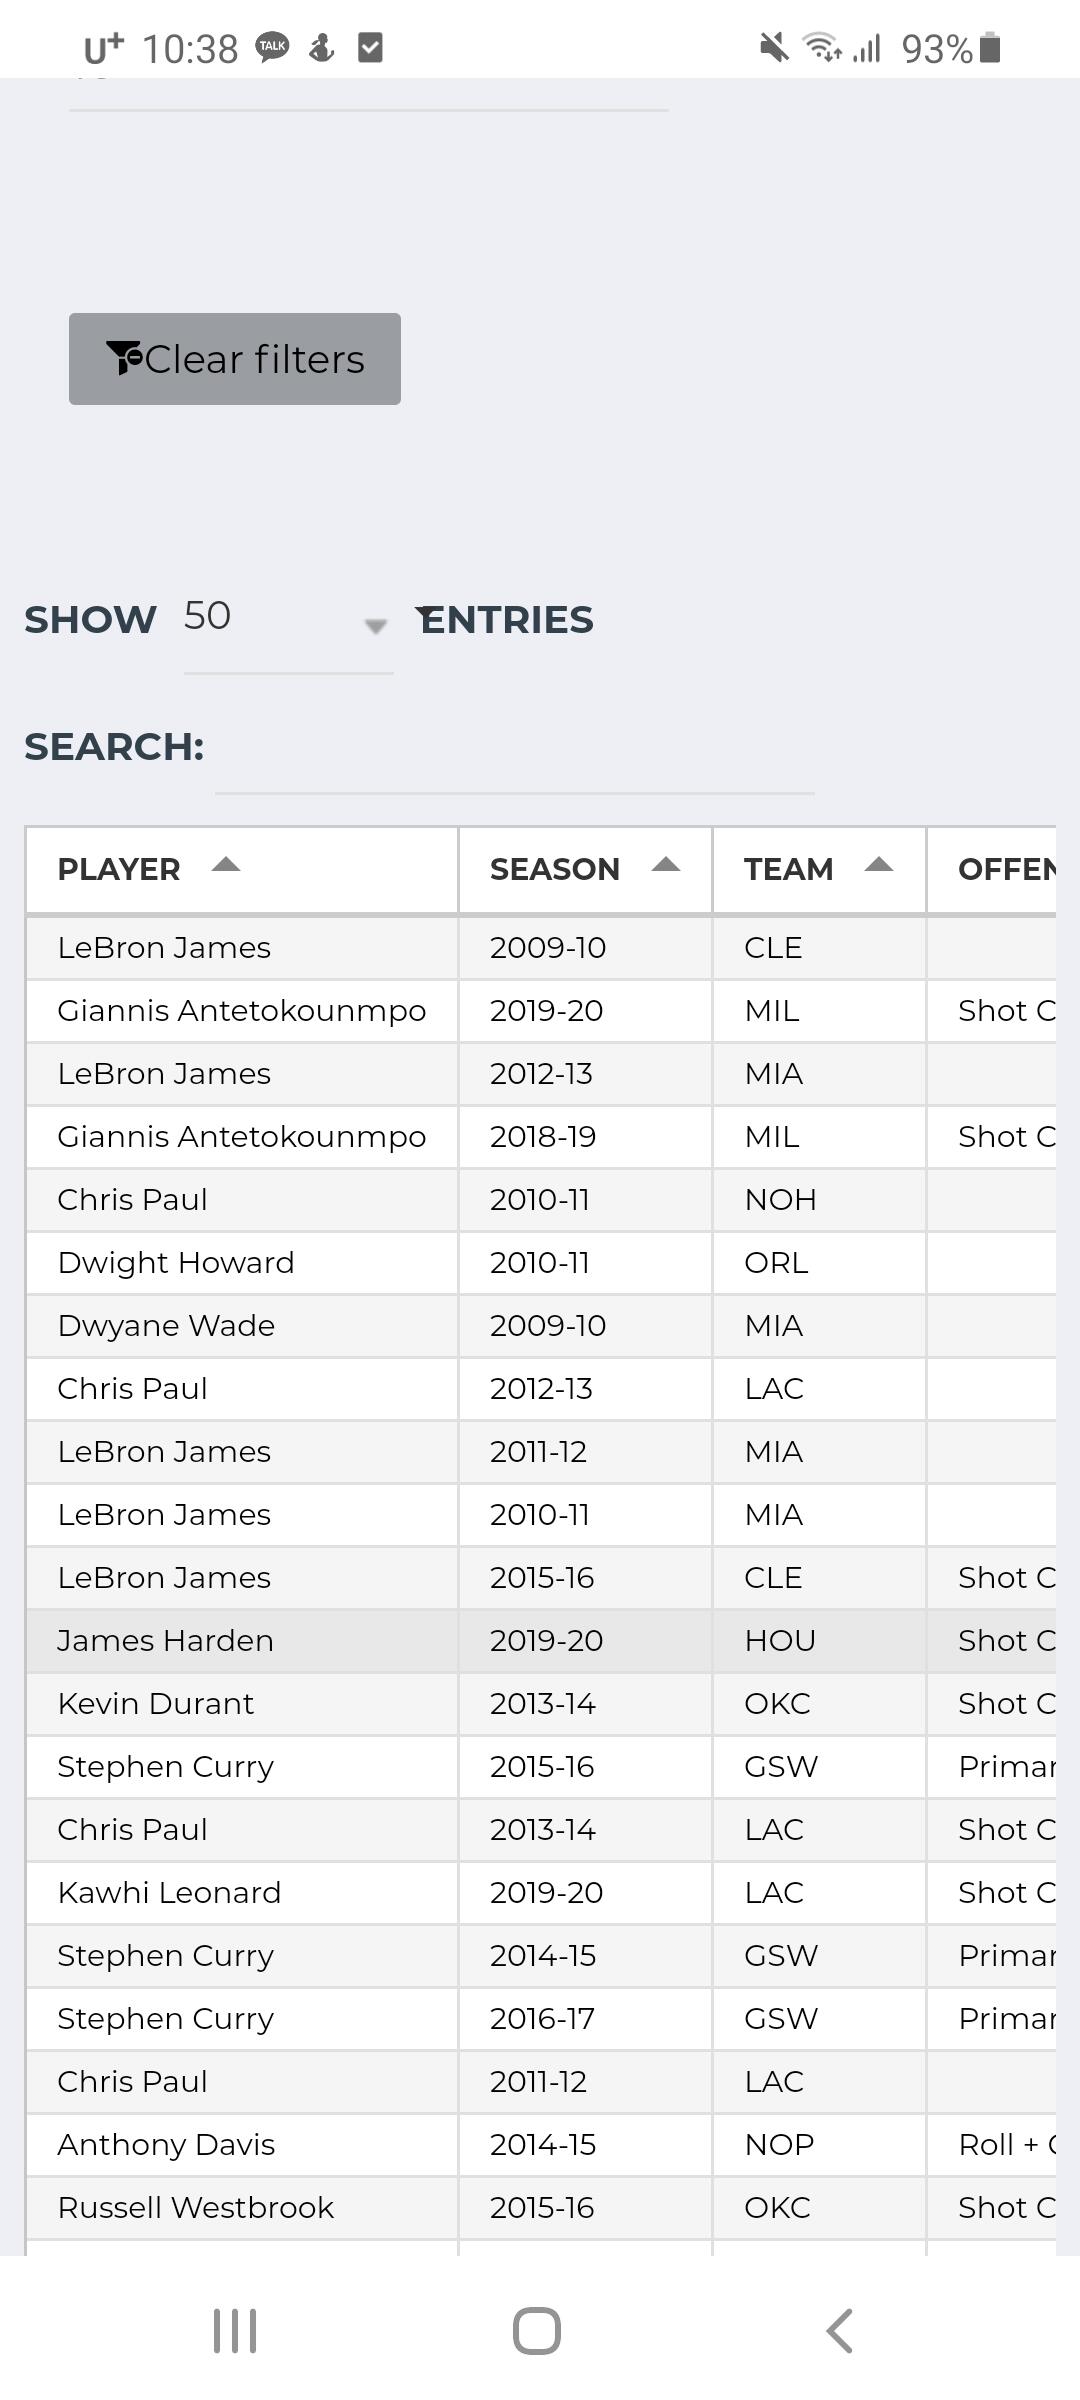The height and width of the screenshot is (2400, 1080).
Task: Tap Anthony Davis player name
Action: click(x=166, y=2145)
